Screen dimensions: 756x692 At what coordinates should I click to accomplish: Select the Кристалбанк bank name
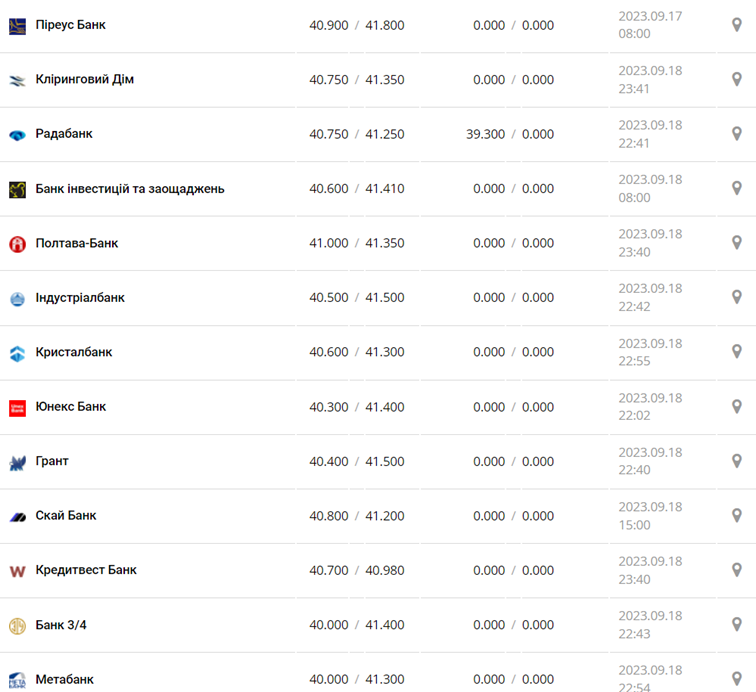(x=73, y=352)
